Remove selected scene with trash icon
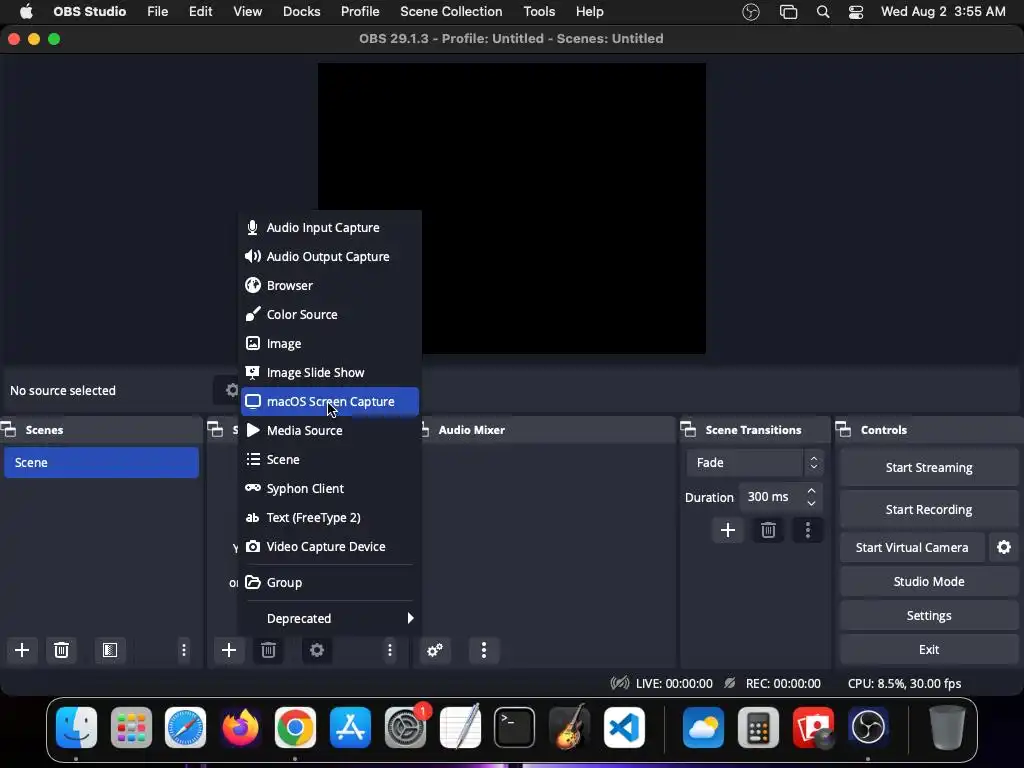Image resolution: width=1024 pixels, height=768 pixels. [61, 650]
